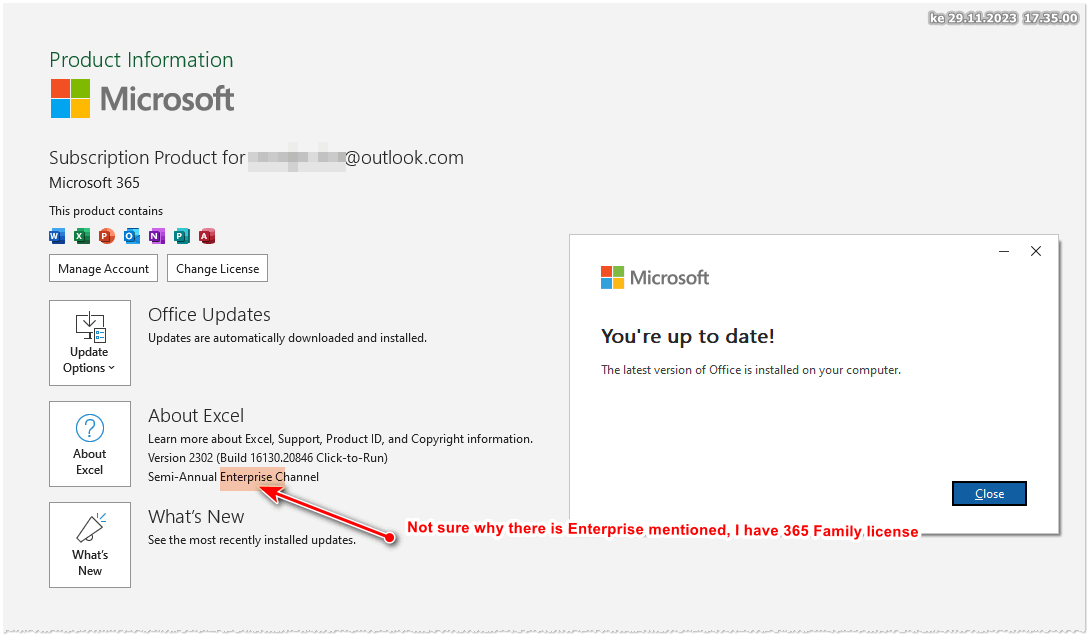This screenshot has height=642, width=1089.
Task: Click the Product Information heading
Action: coord(141,60)
